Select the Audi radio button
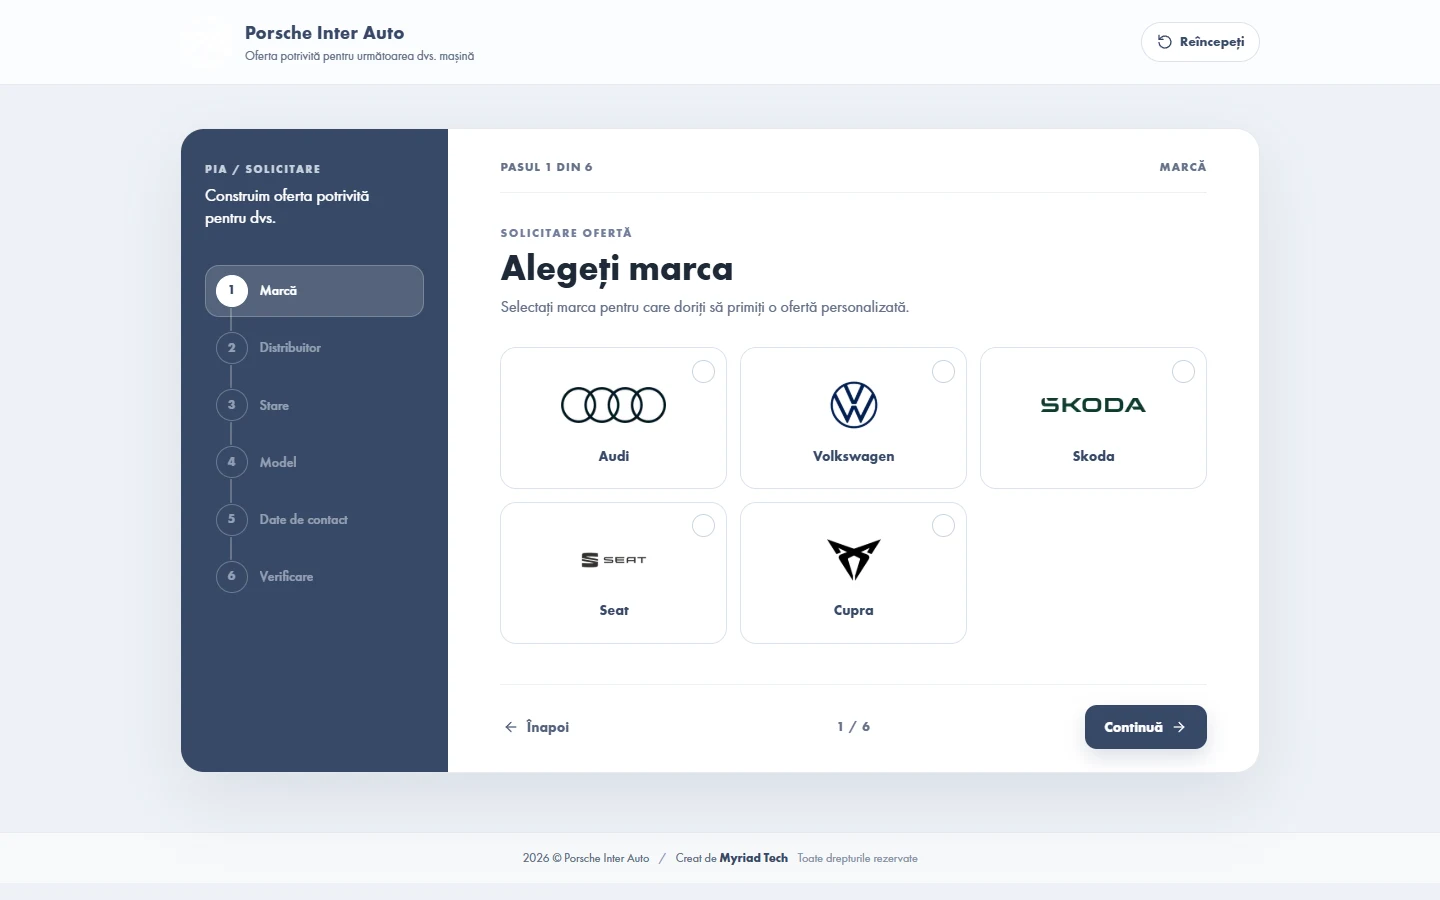Viewport: 1440px width, 900px height. [703, 371]
